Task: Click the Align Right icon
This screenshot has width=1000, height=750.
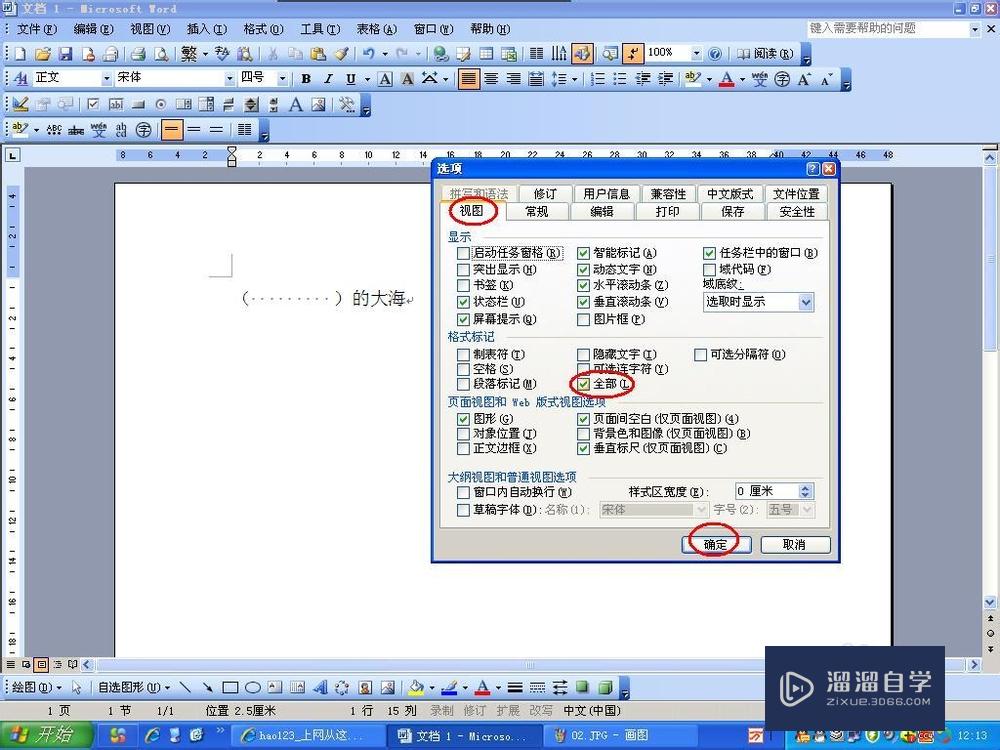Action: 513,79
